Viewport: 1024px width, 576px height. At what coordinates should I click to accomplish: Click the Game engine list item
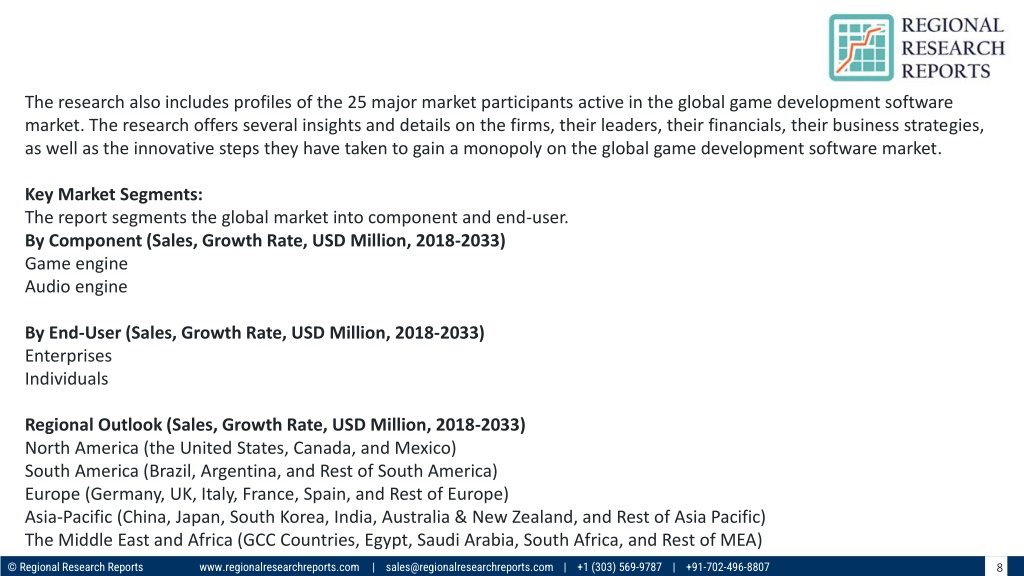tap(76, 264)
